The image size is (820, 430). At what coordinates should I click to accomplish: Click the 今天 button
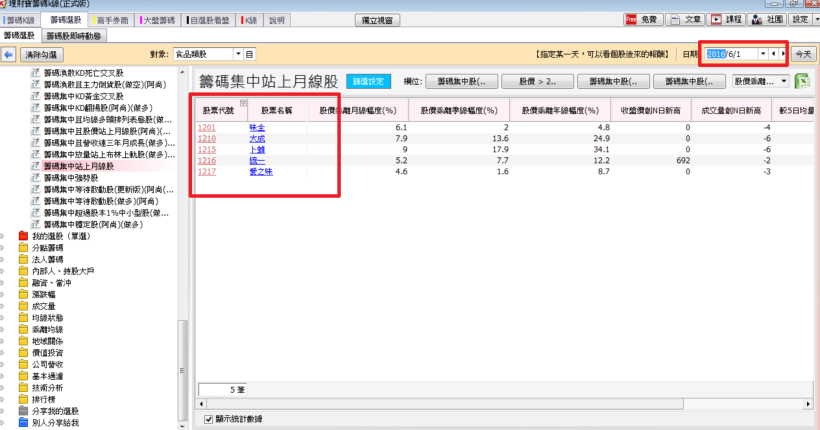click(x=803, y=54)
